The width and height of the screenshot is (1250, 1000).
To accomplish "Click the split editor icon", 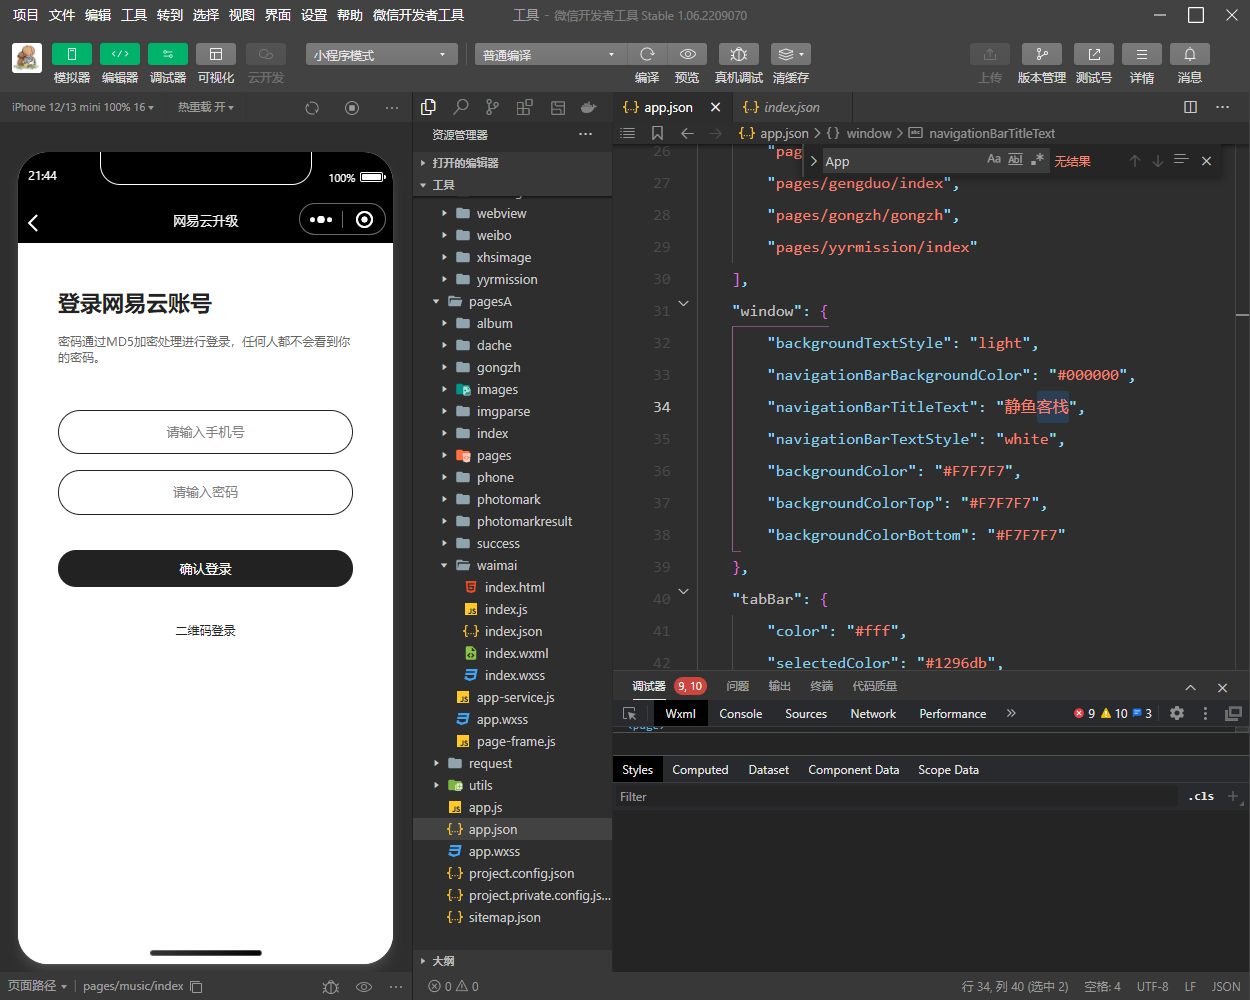I will click(x=1190, y=107).
